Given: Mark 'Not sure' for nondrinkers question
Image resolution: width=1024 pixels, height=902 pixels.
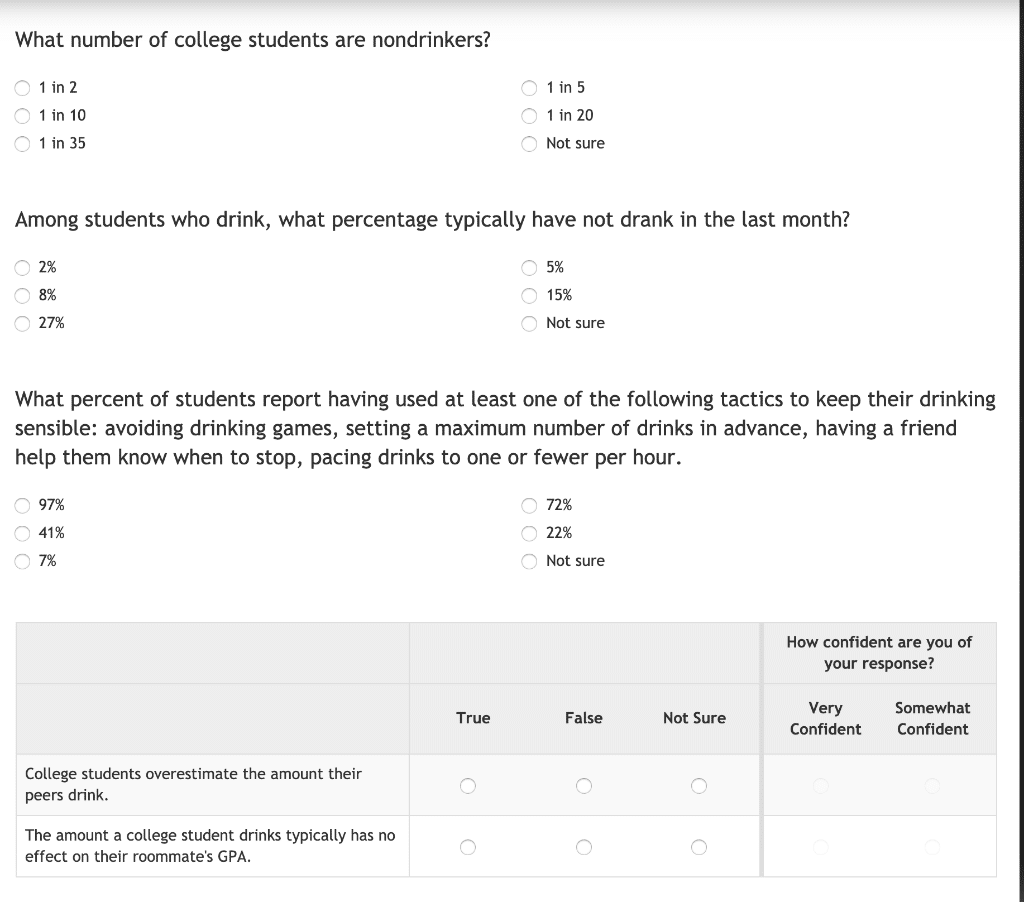Looking at the screenshot, I should 529,144.
